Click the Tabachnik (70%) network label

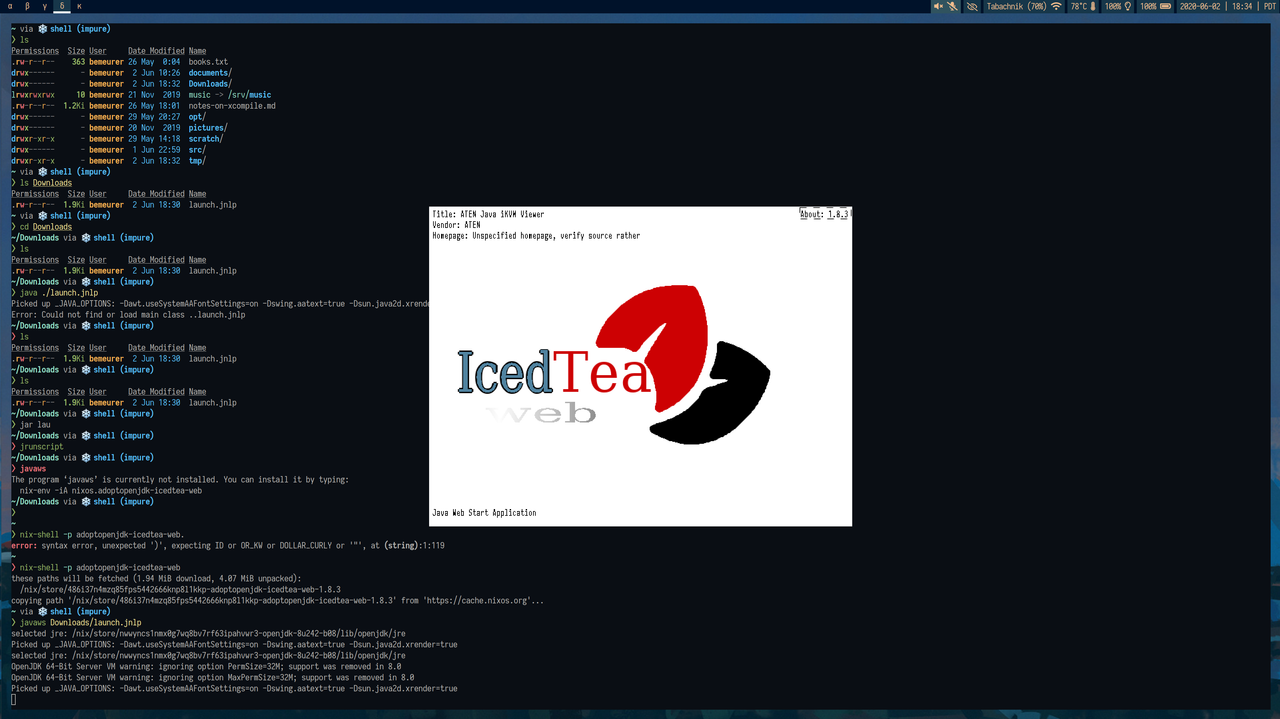pos(1016,6)
